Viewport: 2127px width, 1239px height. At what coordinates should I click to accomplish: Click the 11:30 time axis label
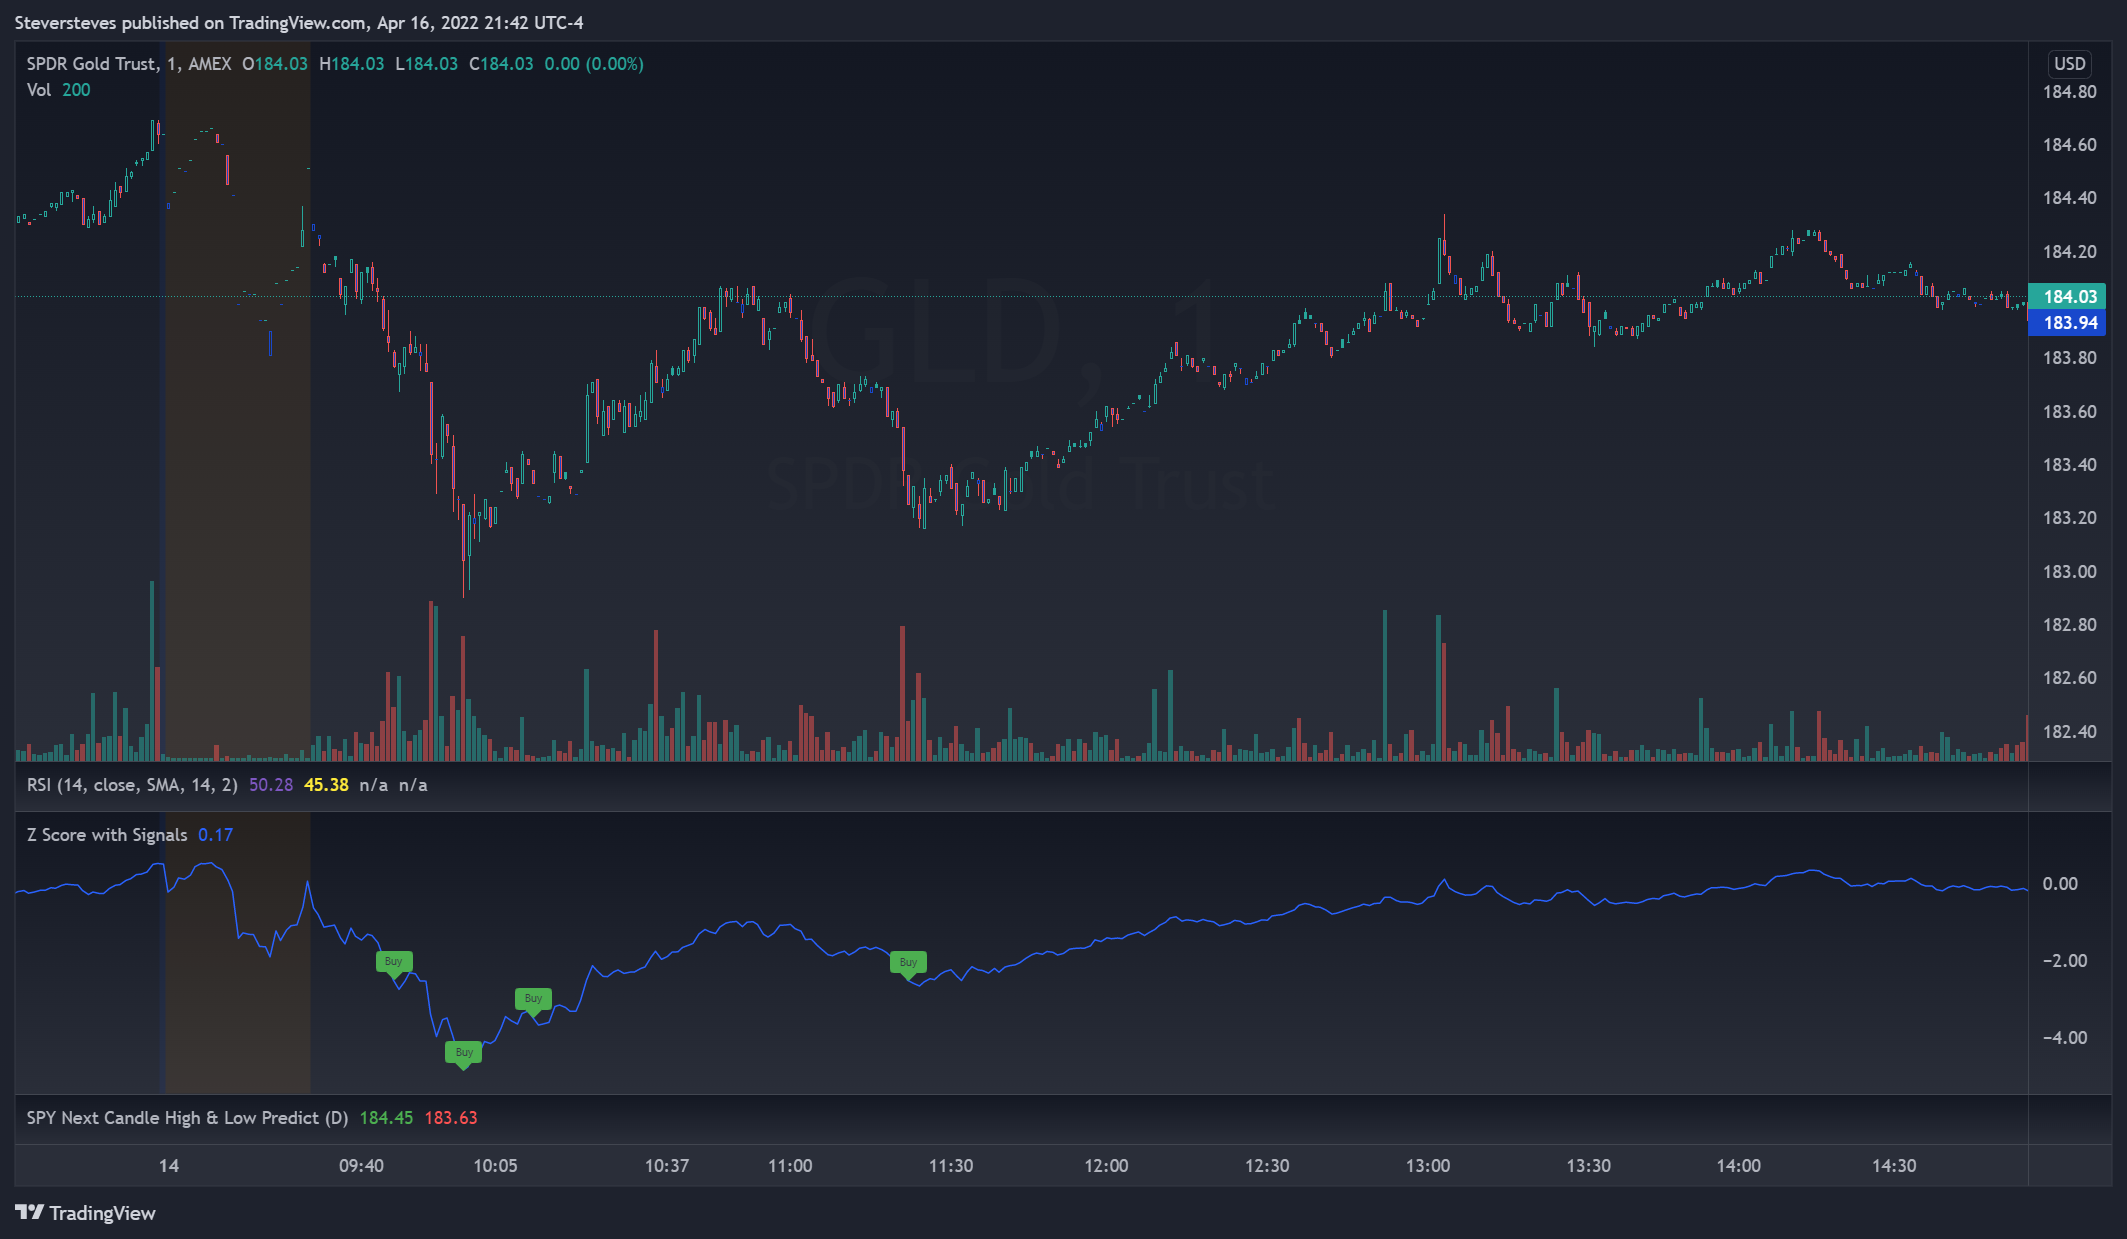[x=951, y=1166]
